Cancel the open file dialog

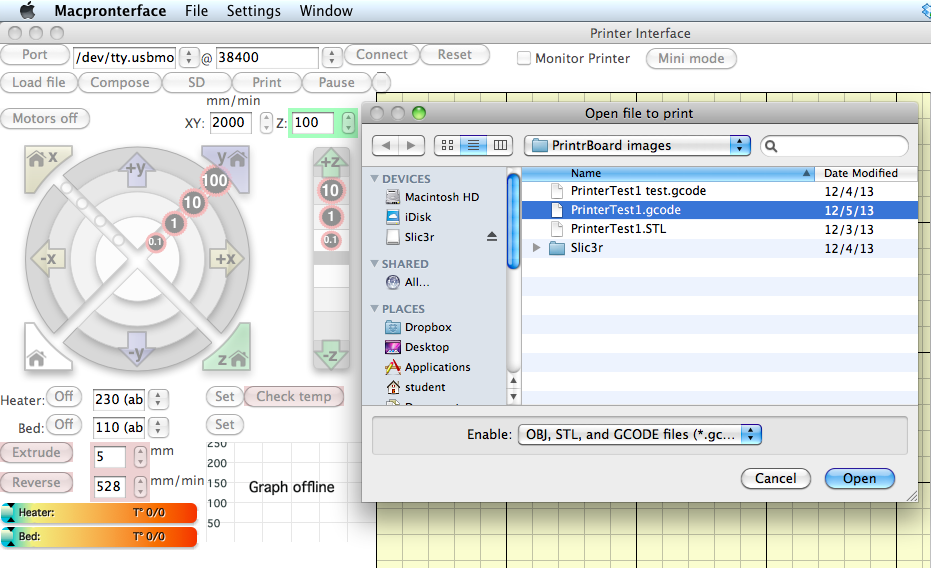(x=775, y=478)
